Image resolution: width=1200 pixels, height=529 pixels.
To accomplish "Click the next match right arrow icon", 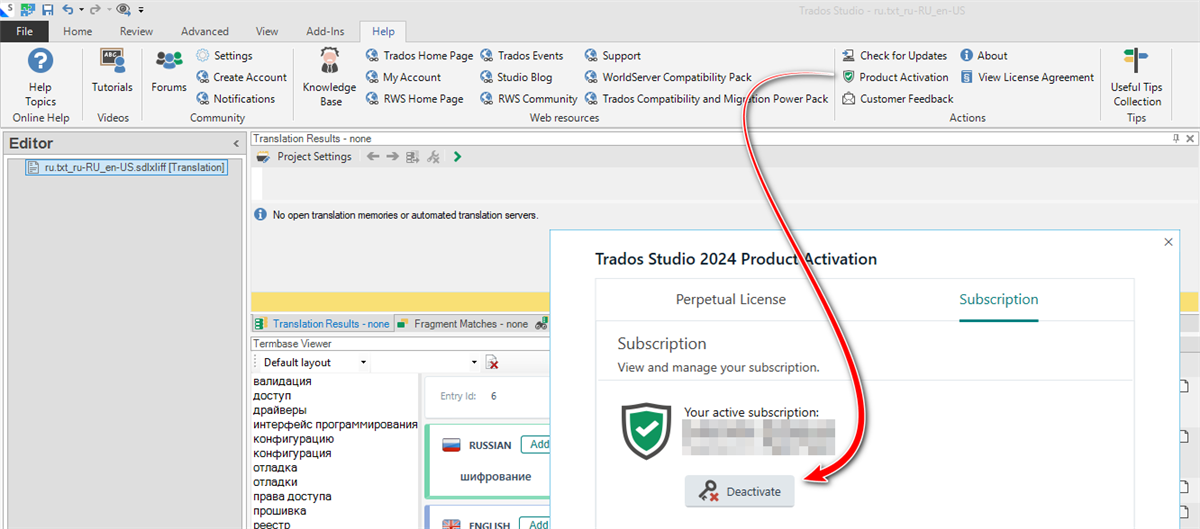I will [x=393, y=157].
